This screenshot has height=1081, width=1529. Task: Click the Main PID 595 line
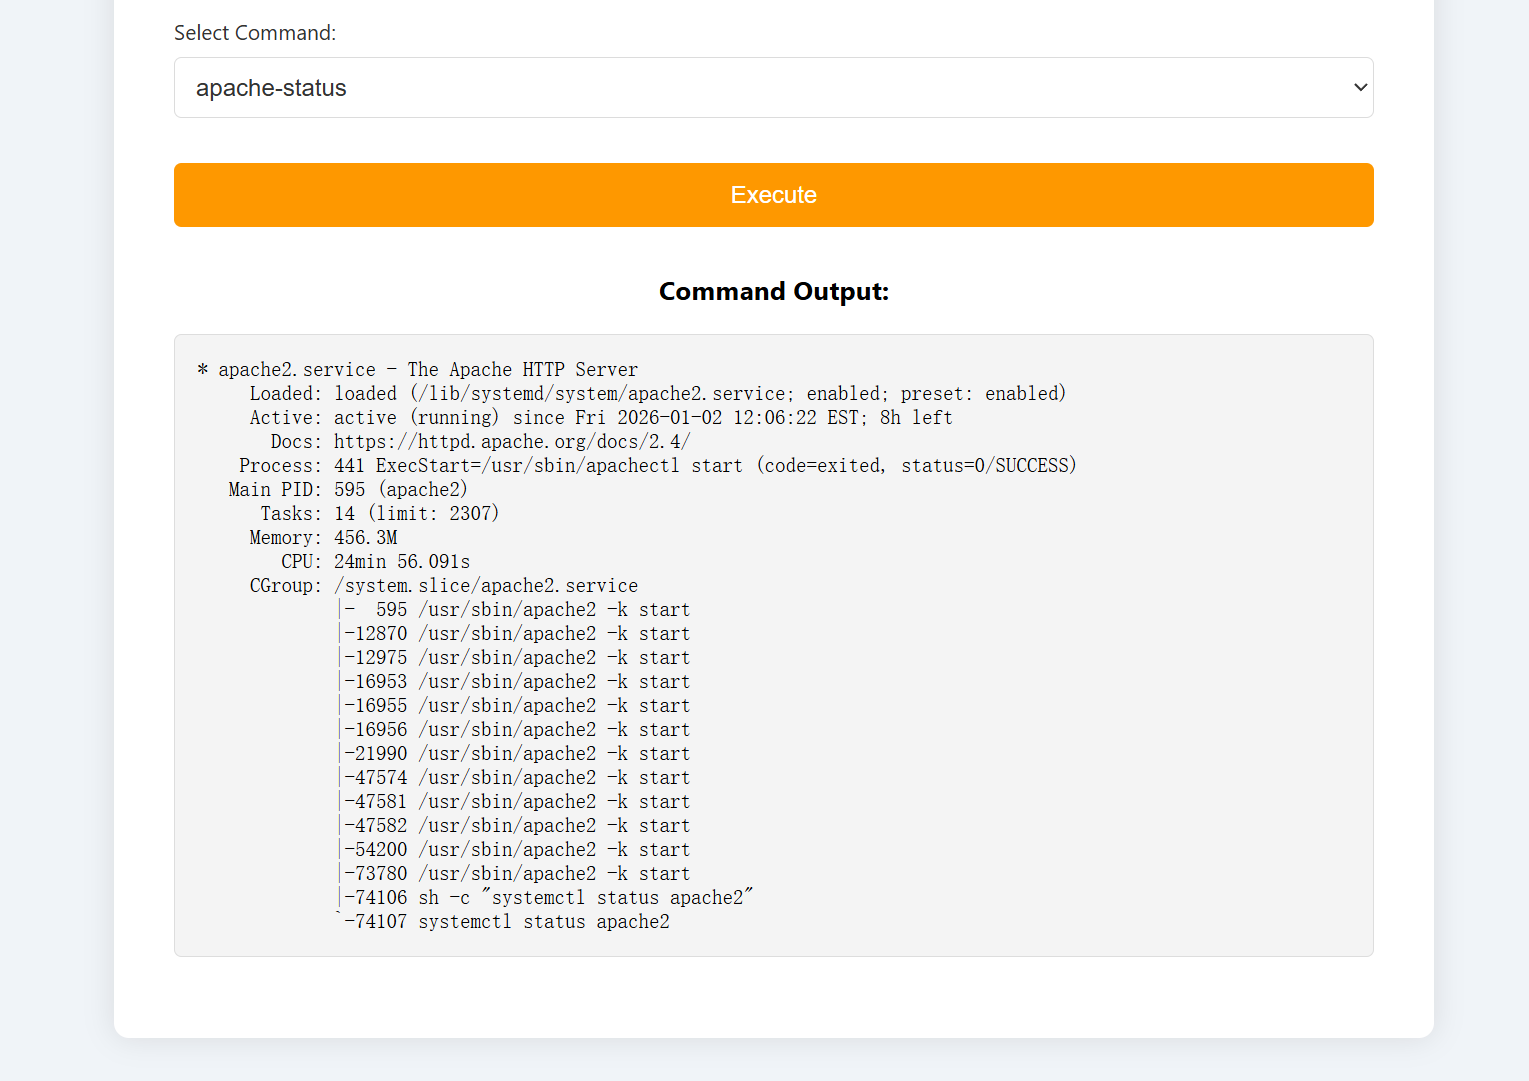(x=348, y=490)
